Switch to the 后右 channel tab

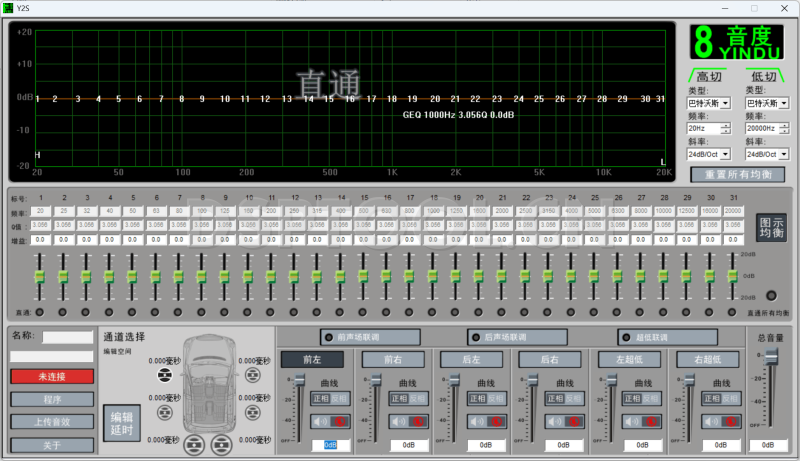click(x=549, y=359)
